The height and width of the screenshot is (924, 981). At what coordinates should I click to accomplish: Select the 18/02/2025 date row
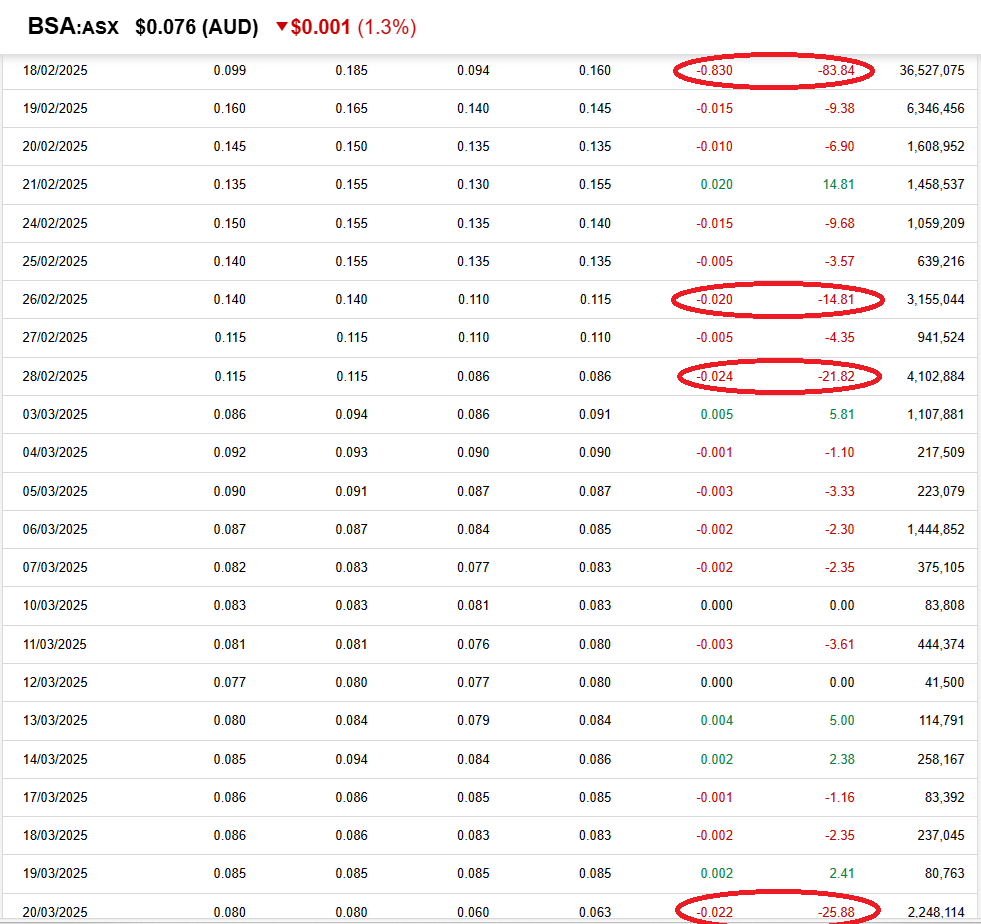(55, 70)
